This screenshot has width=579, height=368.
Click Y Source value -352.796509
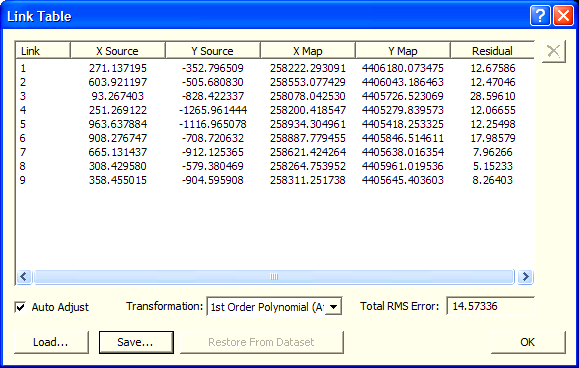(213, 68)
